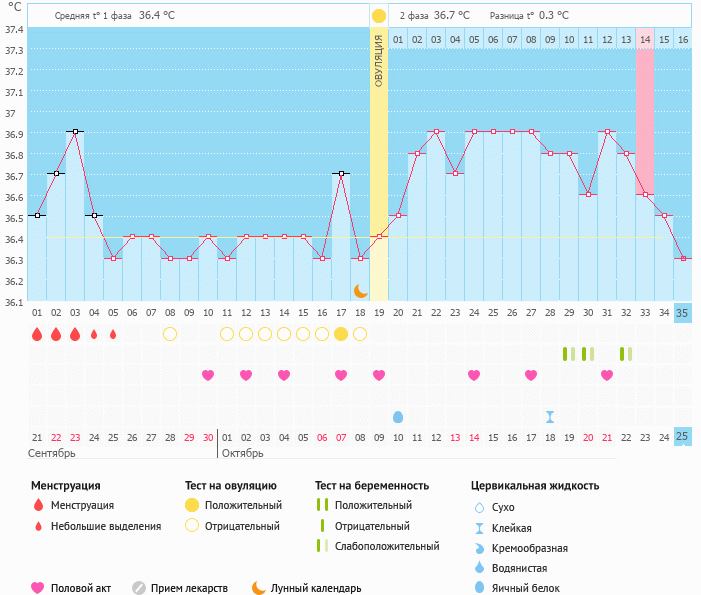Click the pregnancy test marker on day 29

click(x=569, y=354)
